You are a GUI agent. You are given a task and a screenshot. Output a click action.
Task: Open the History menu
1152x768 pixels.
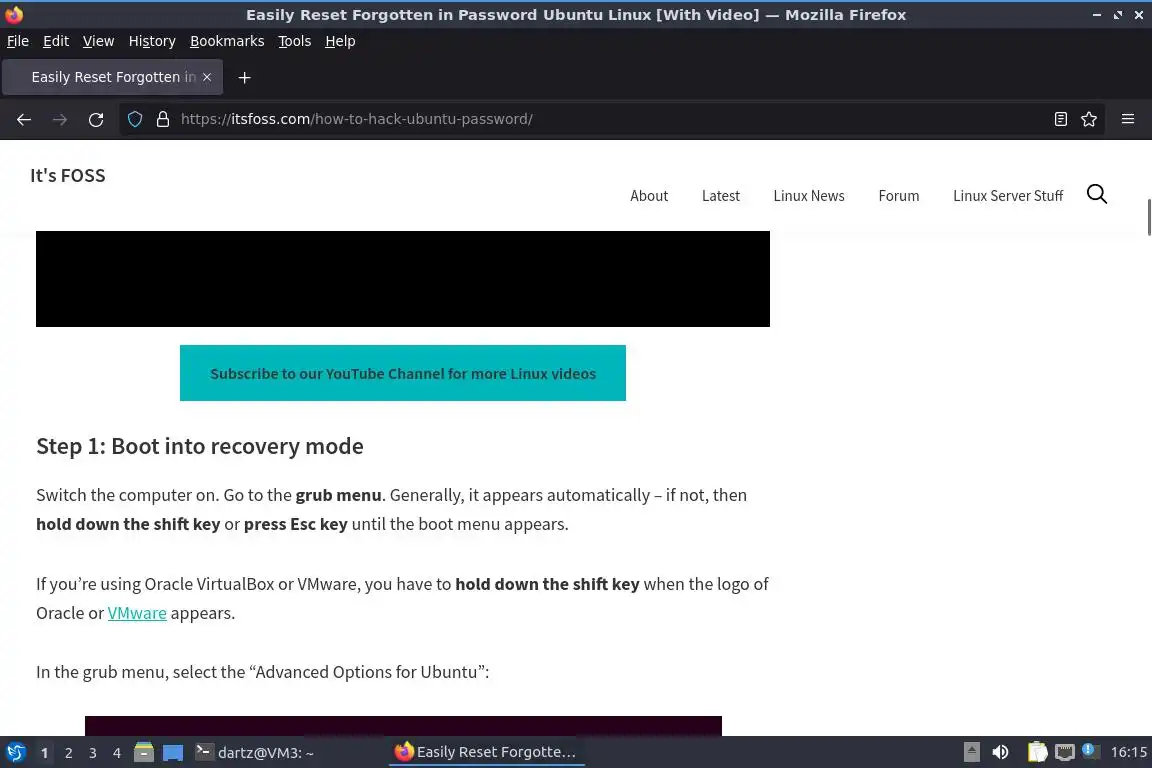tap(152, 41)
